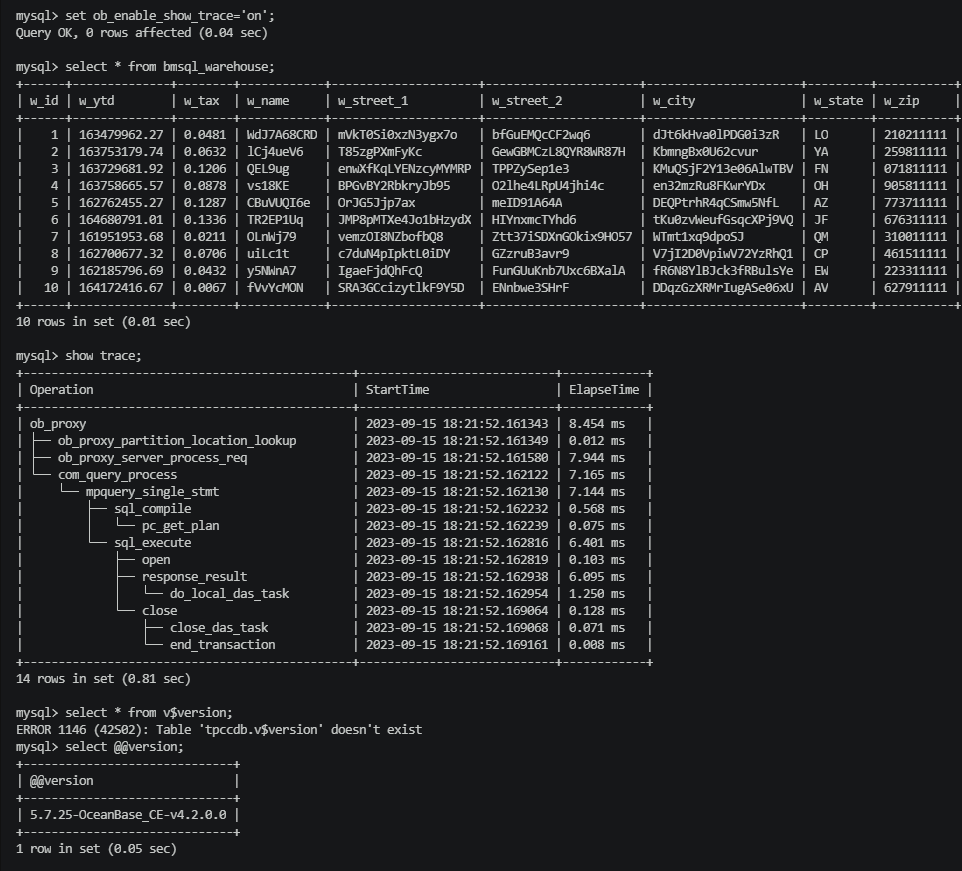Select the mpquery_single_stmt tree entry
This screenshot has width=962, height=871.
click(152, 492)
